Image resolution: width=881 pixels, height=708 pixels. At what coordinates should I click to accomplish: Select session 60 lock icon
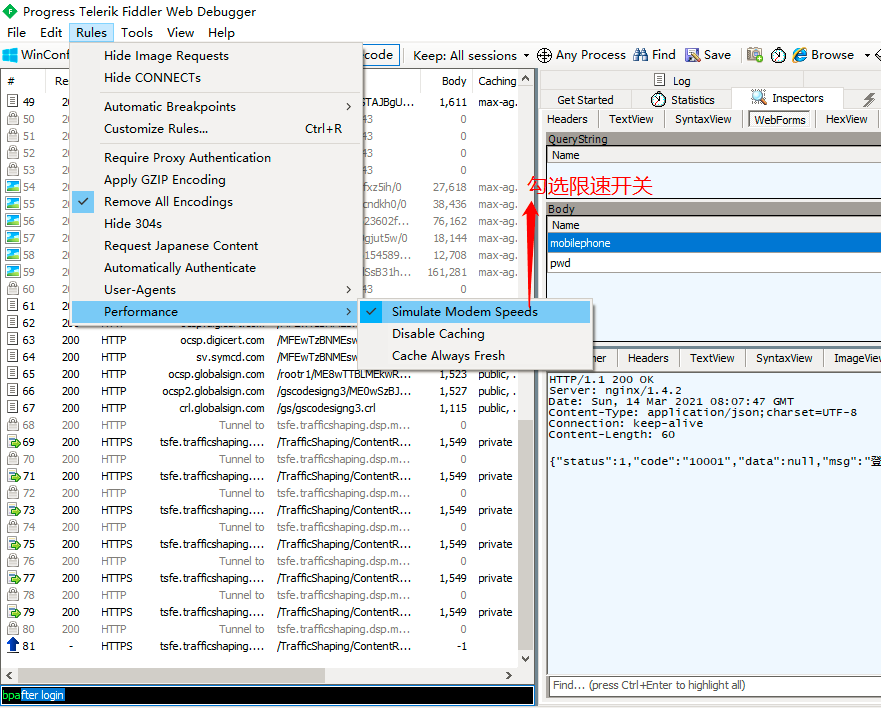pos(12,288)
